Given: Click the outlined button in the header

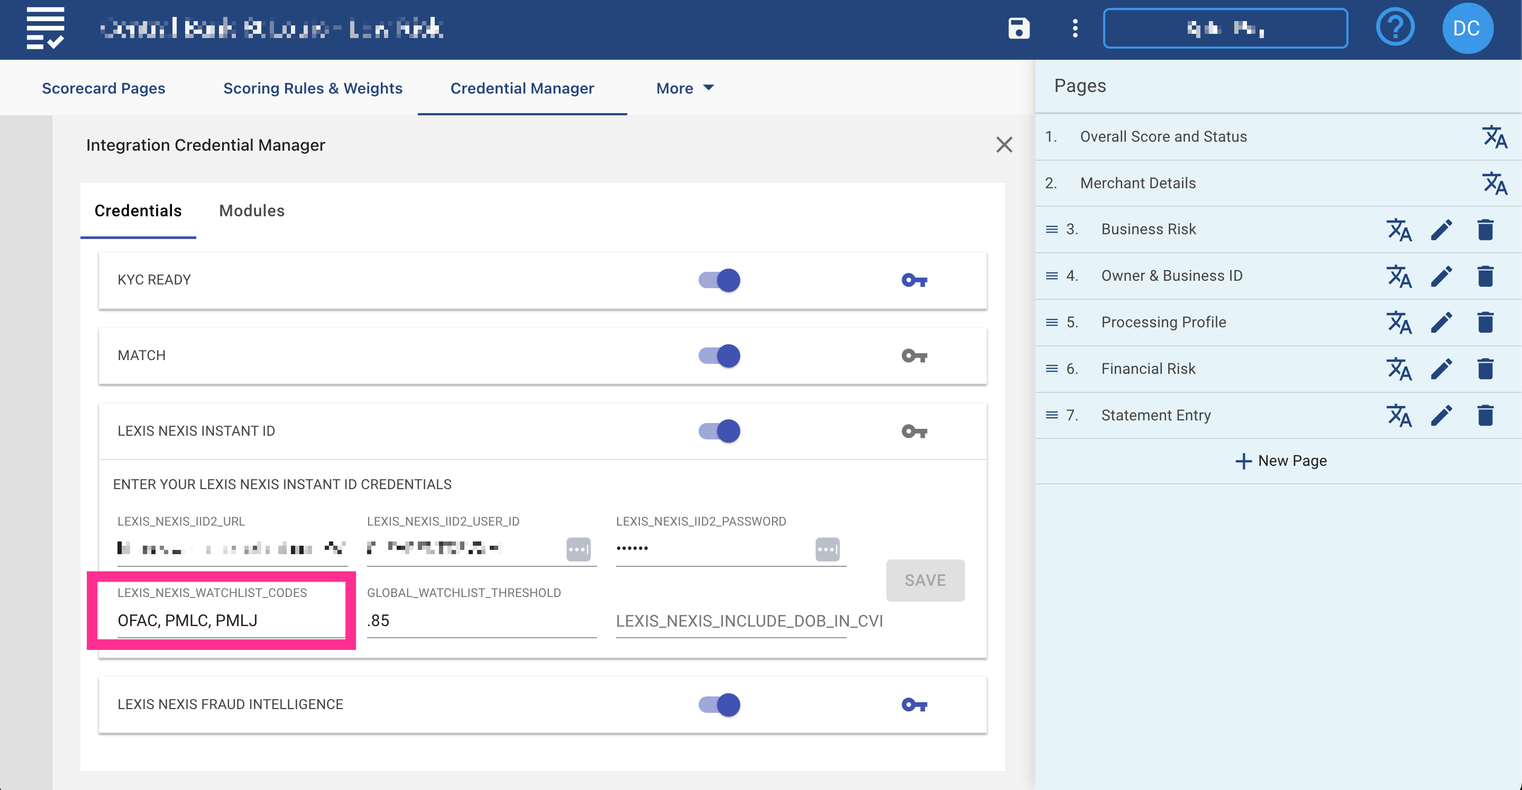Looking at the screenshot, I should click(1225, 28).
